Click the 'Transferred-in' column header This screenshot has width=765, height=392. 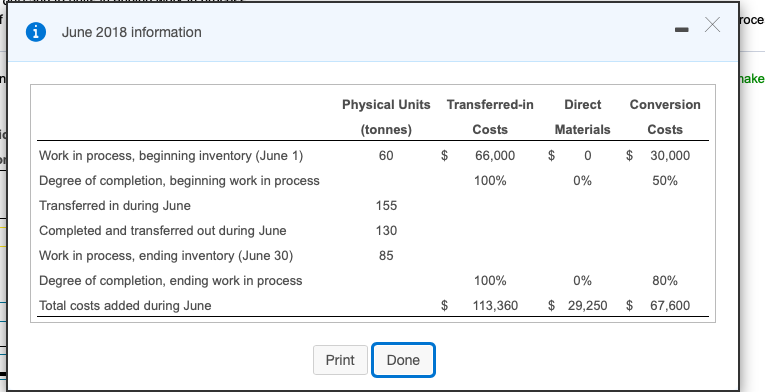point(490,105)
